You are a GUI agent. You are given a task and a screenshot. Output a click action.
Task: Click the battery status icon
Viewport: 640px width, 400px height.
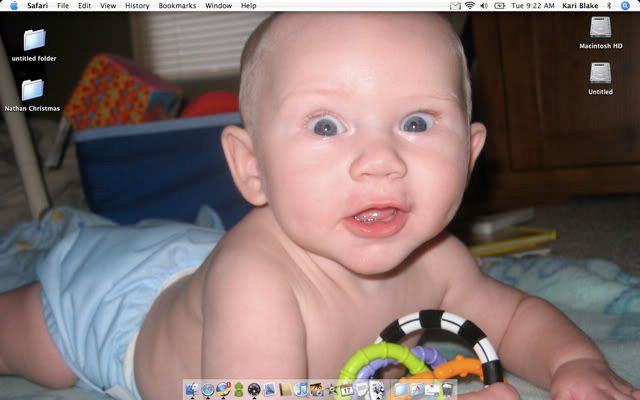[x=500, y=6]
